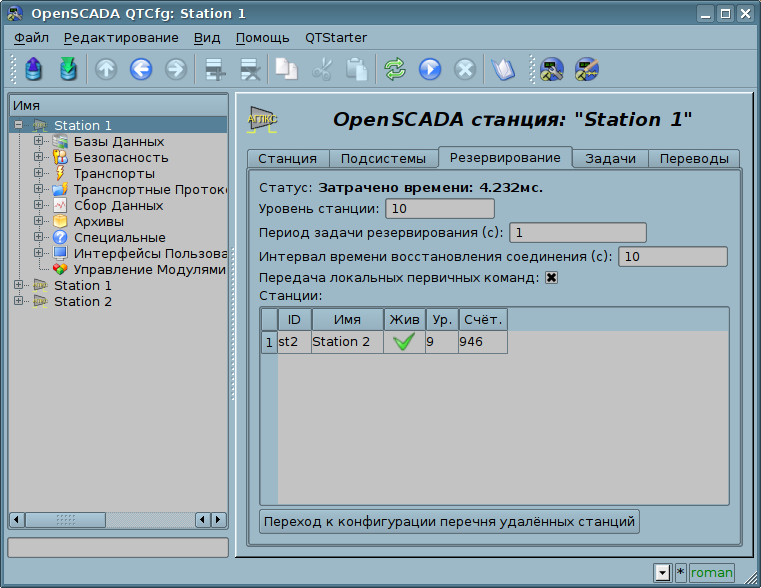Start the periodic update play icon

click(430, 69)
